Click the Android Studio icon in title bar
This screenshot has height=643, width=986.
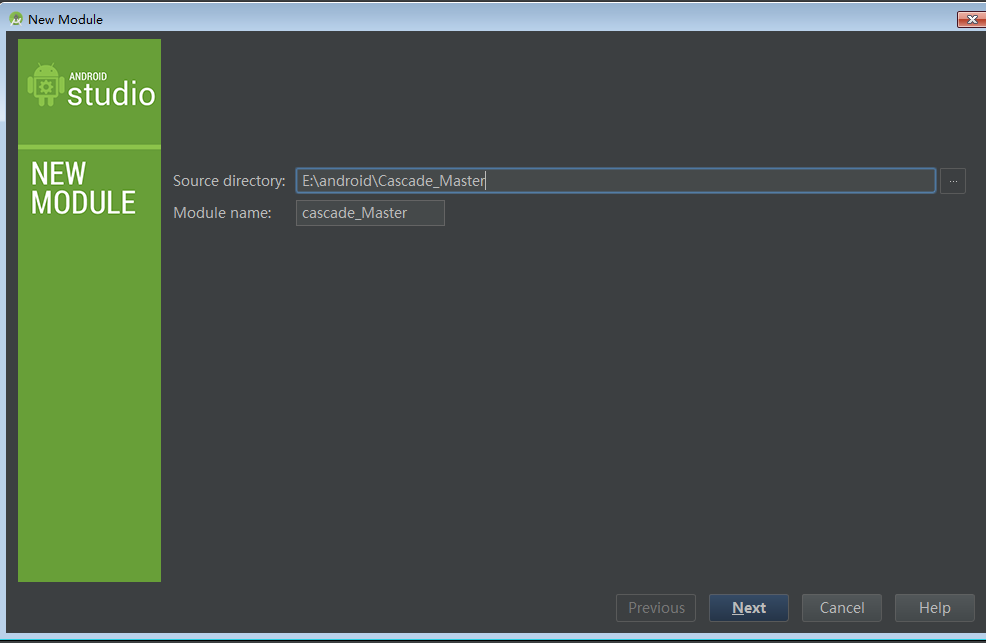coord(15,19)
